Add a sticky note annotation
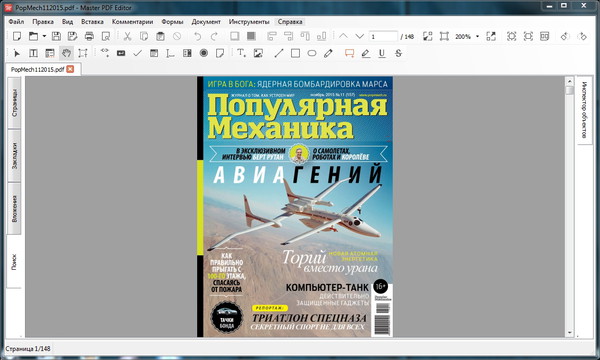The width and height of the screenshot is (600, 360). (x=220, y=53)
